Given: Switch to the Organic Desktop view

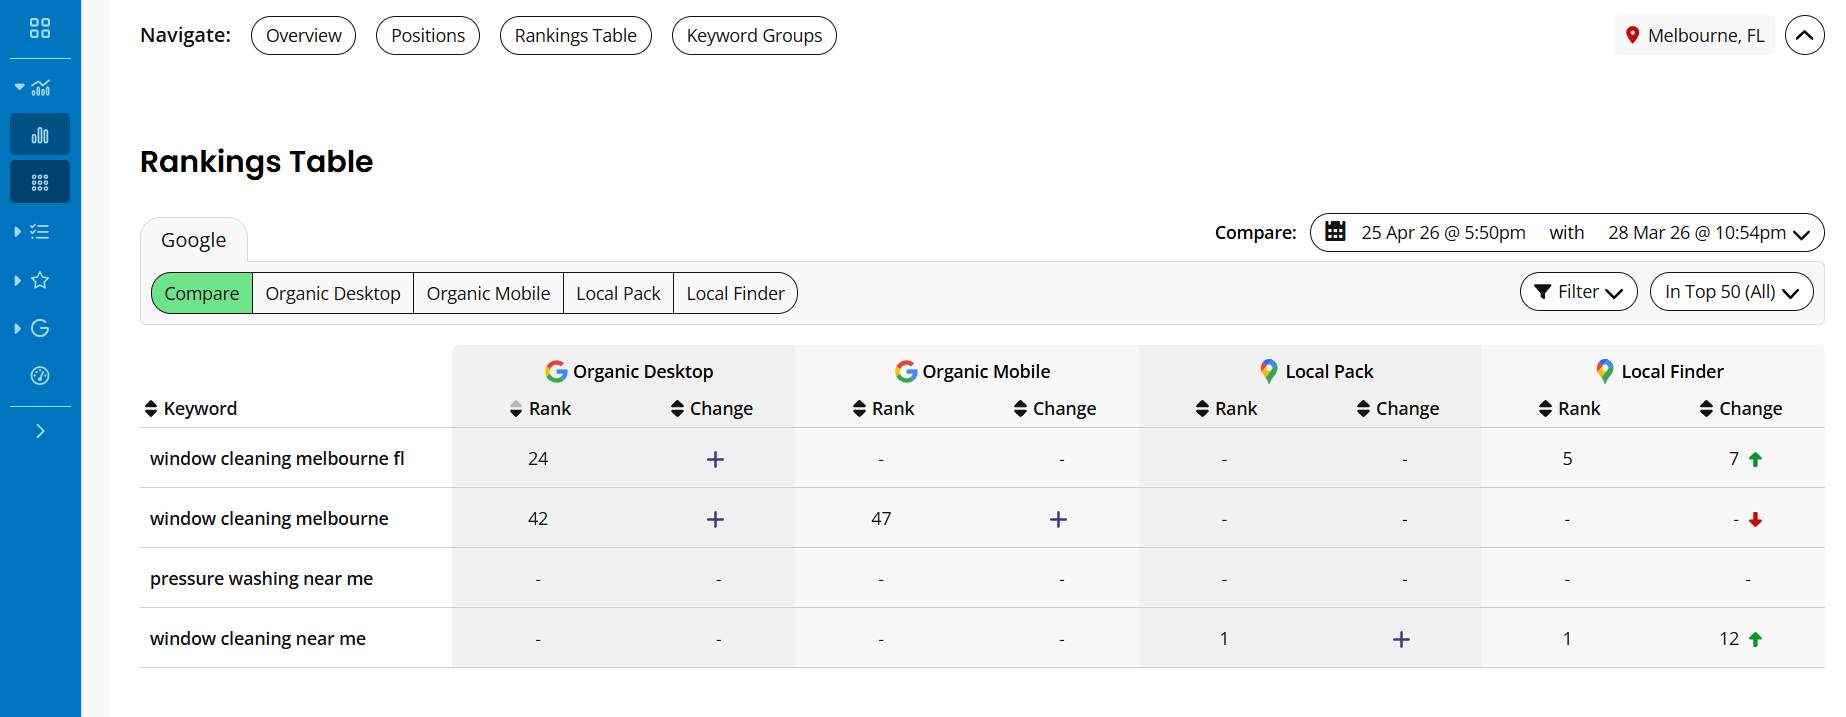Looking at the screenshot, I should [x=332, y=294].
